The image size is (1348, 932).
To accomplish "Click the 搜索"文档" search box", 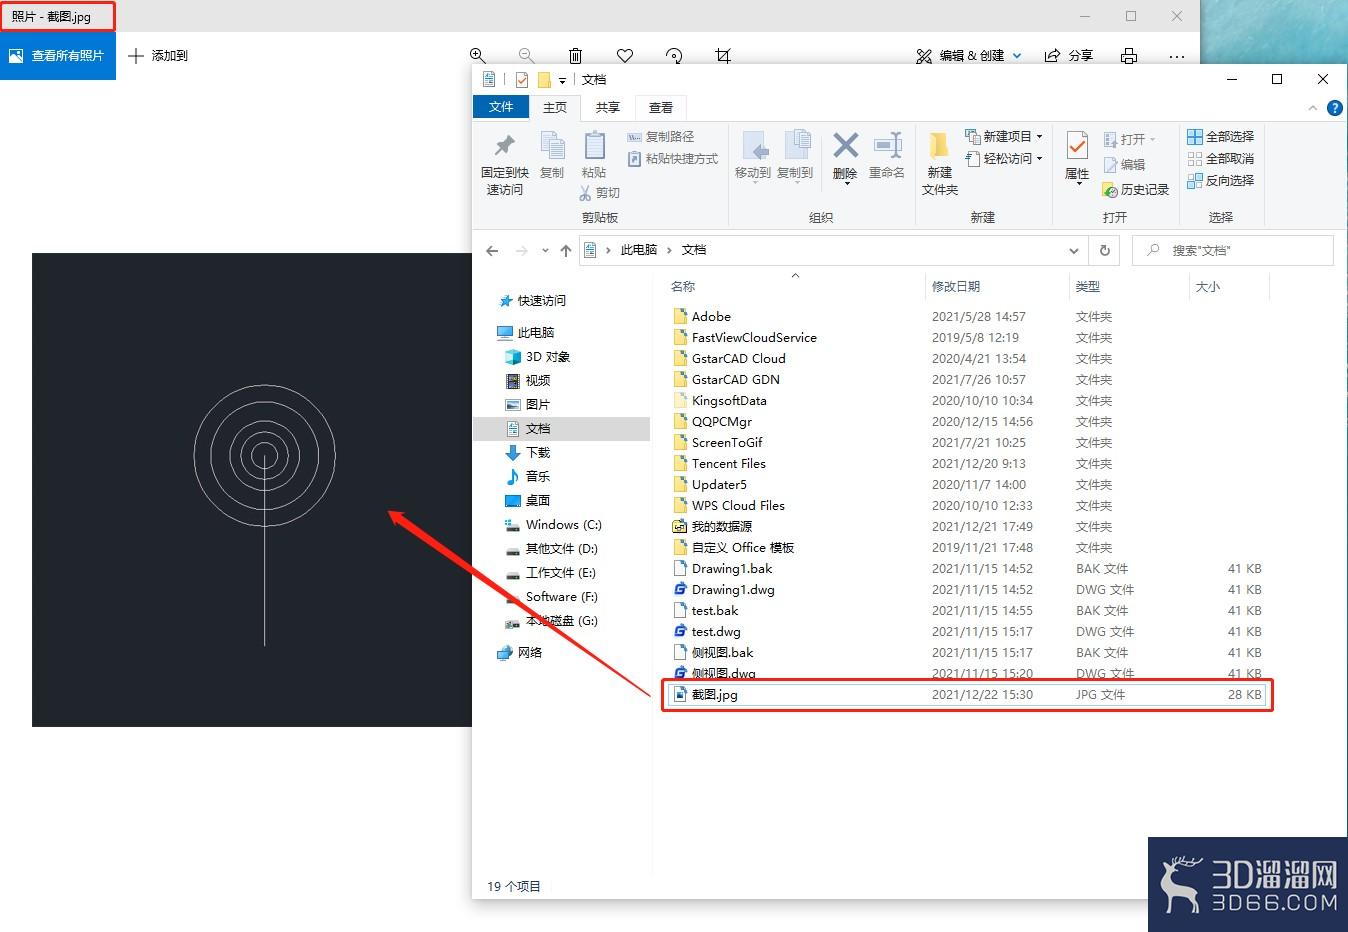I will coord(1233,250).
